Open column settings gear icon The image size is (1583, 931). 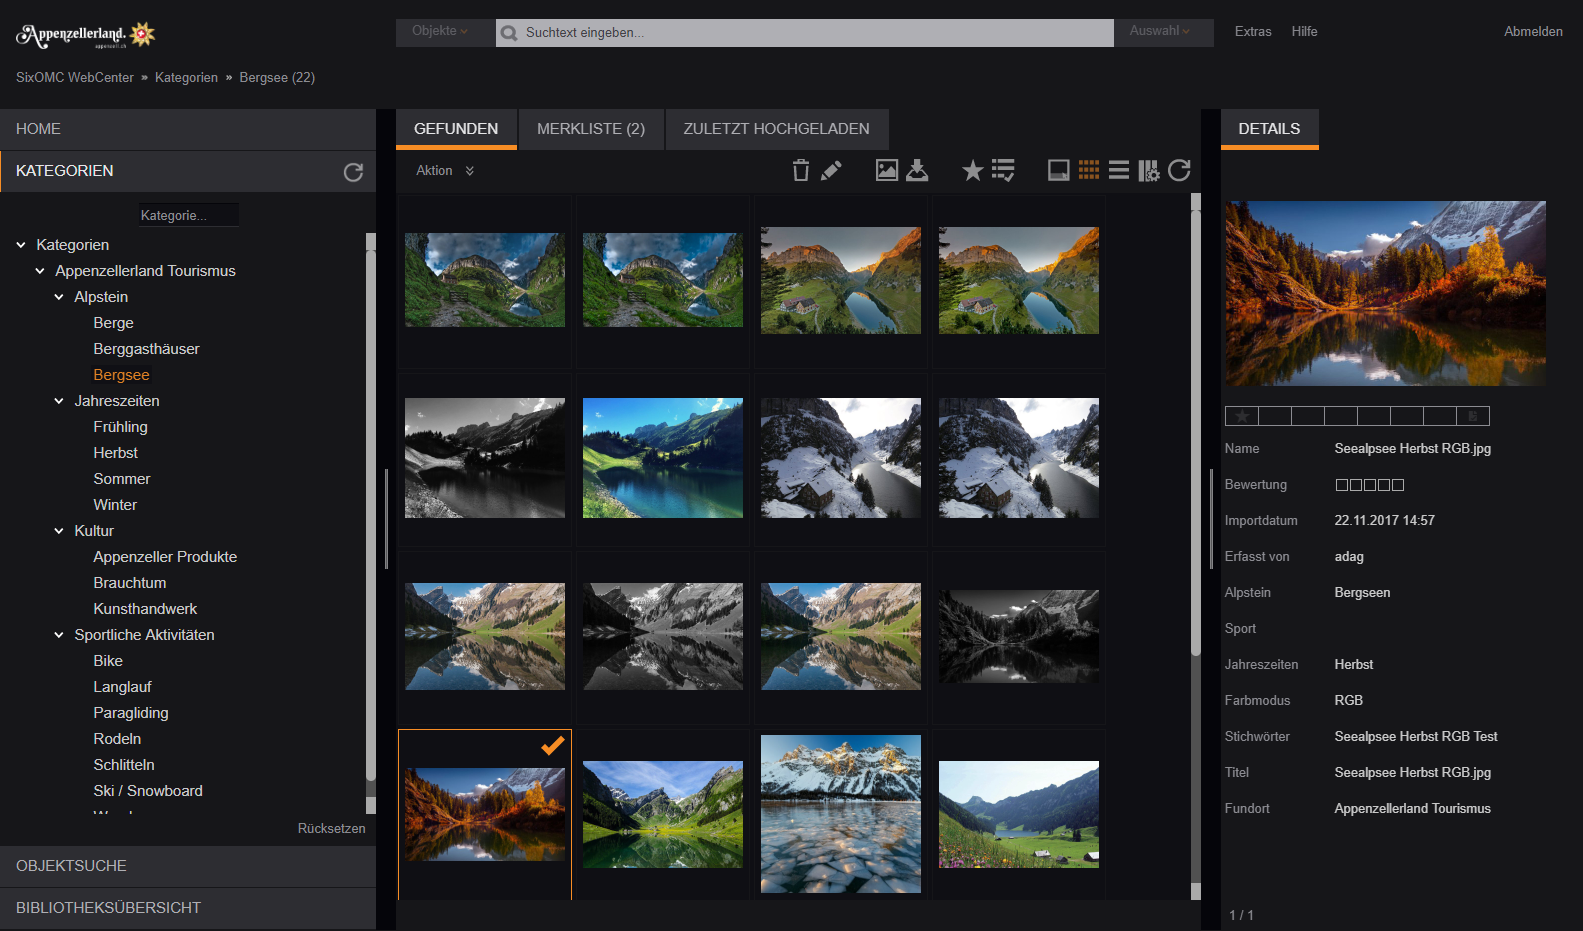[1149, 171]
